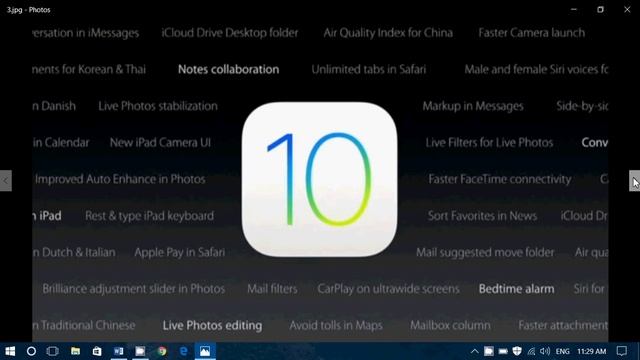The image size is (640, 360).
Task: Click 'Notes collaboration' text
Action: click(x=229, y=69)
